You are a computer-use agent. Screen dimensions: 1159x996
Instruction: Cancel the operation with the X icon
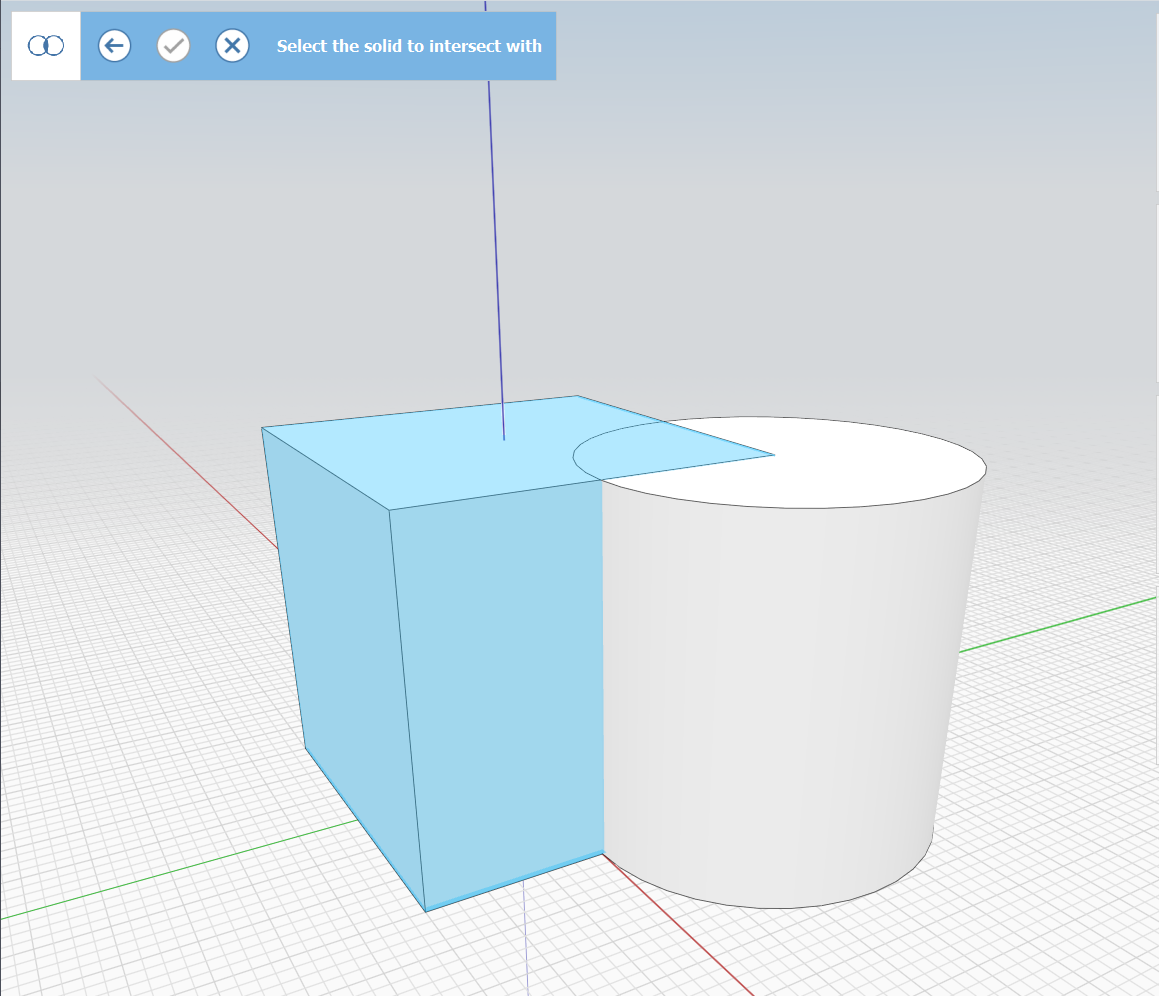[232, 46]
